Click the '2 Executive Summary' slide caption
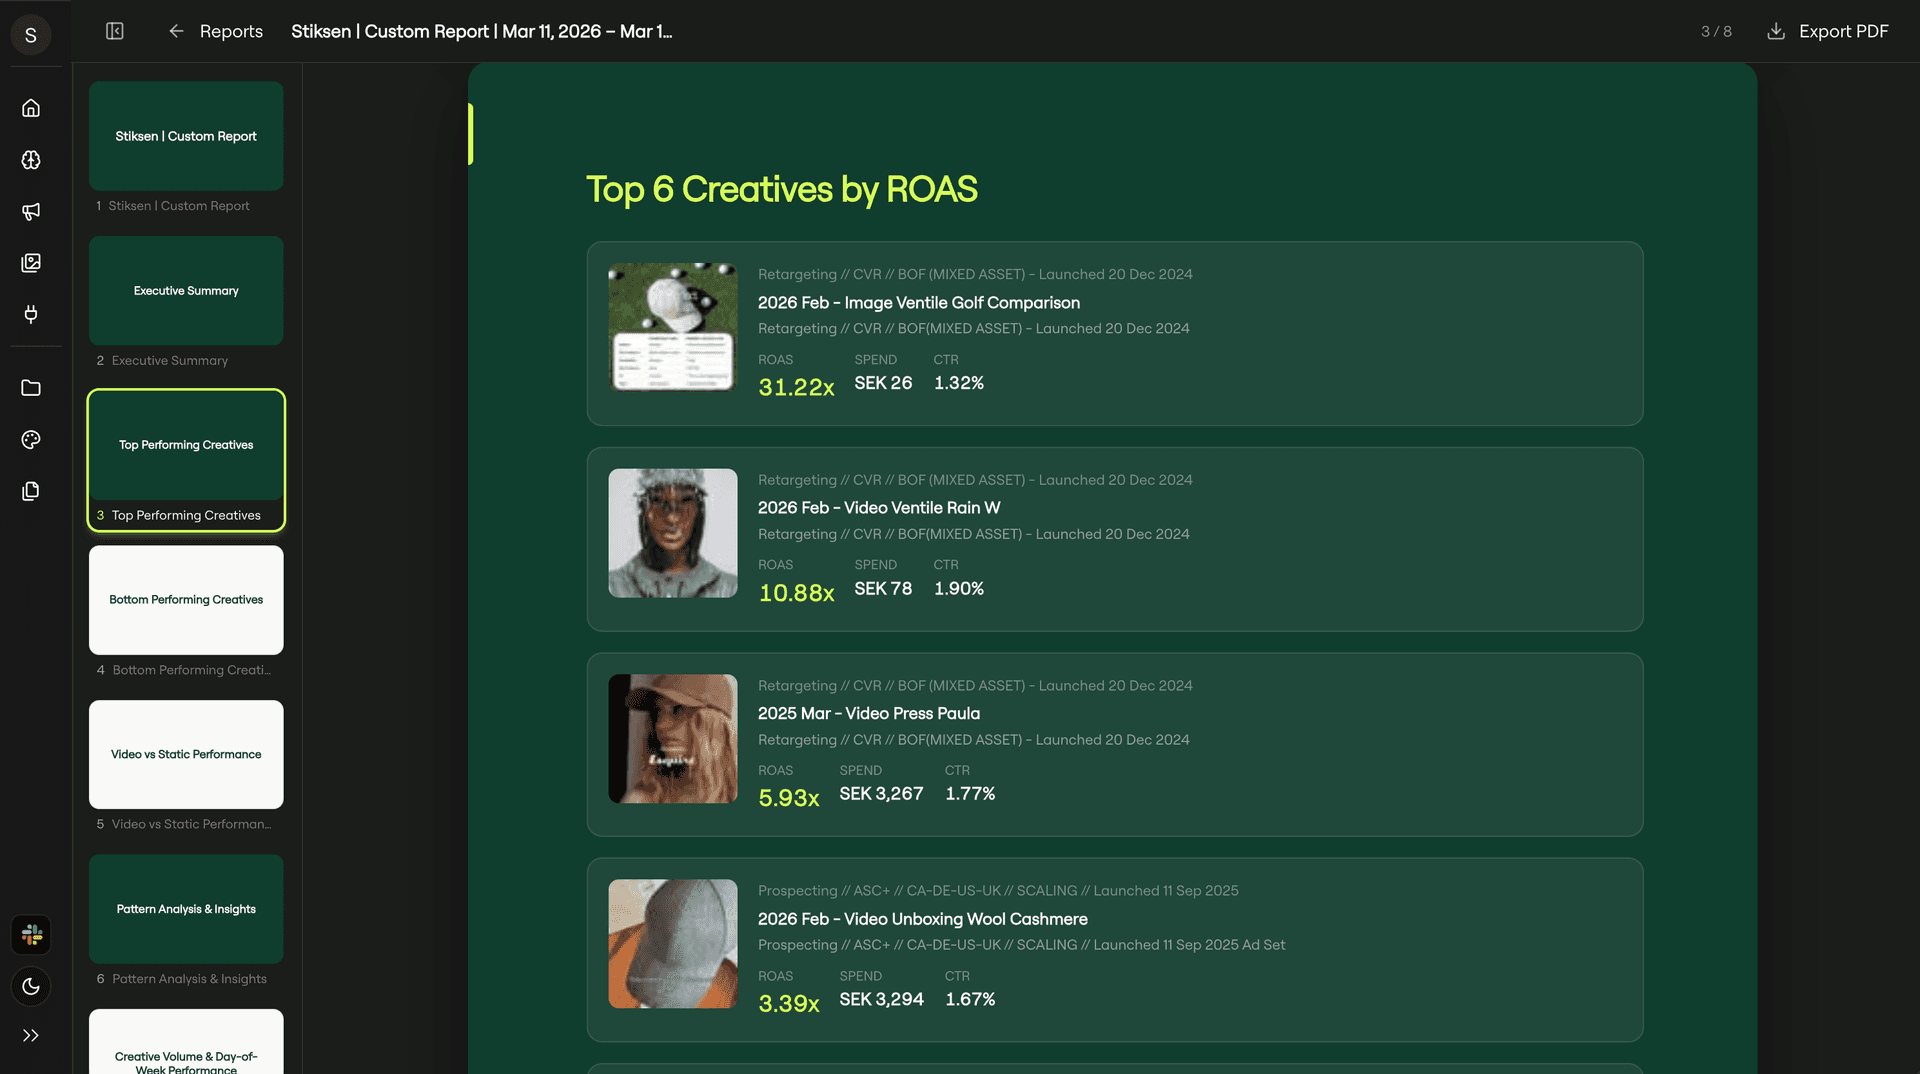This screenshot has height=1074, width=1920. pos(162,361)
